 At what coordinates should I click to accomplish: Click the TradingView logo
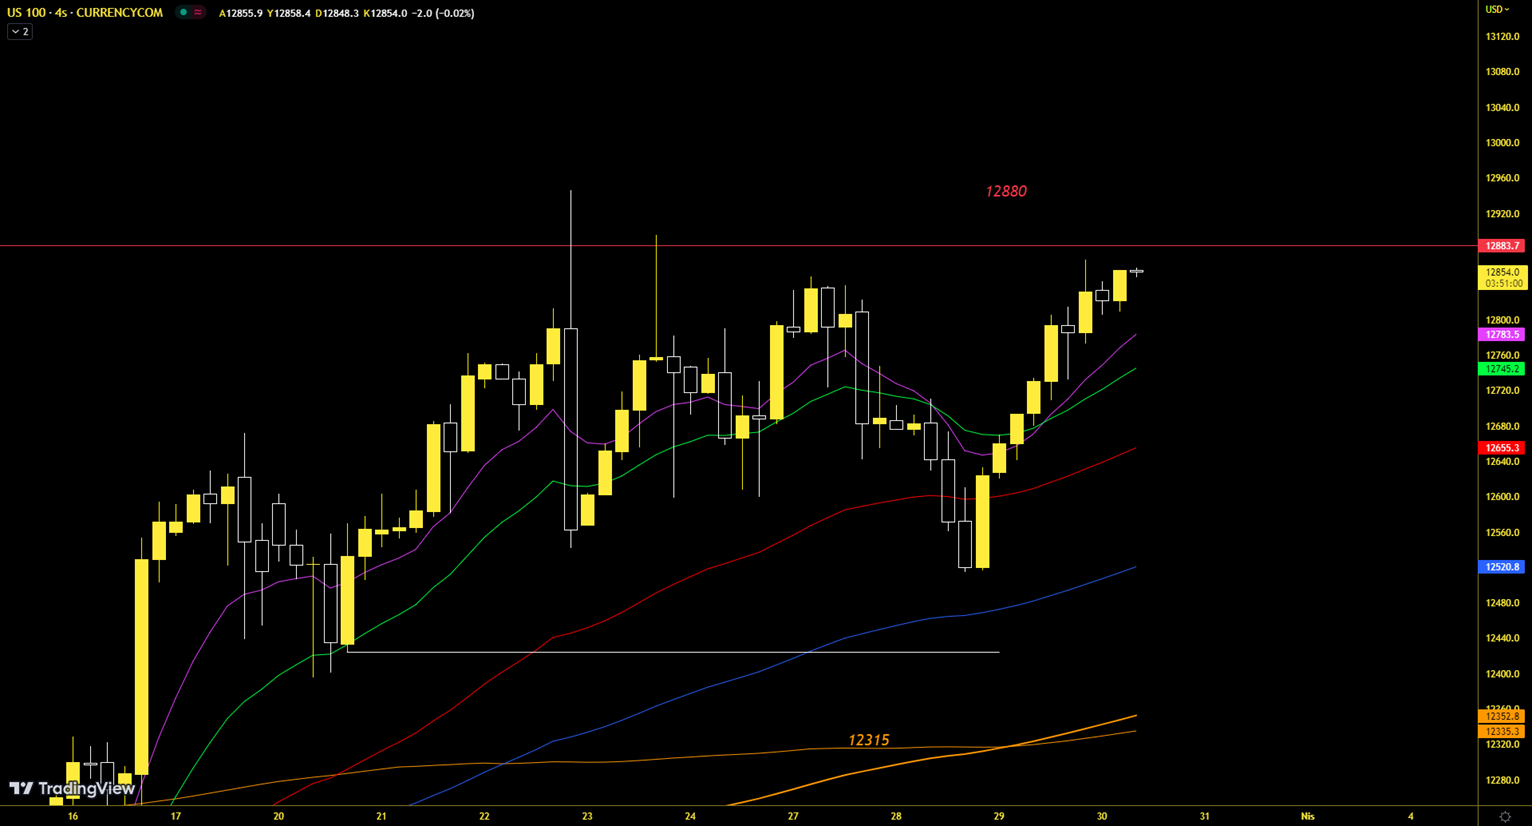click(72, 789)
